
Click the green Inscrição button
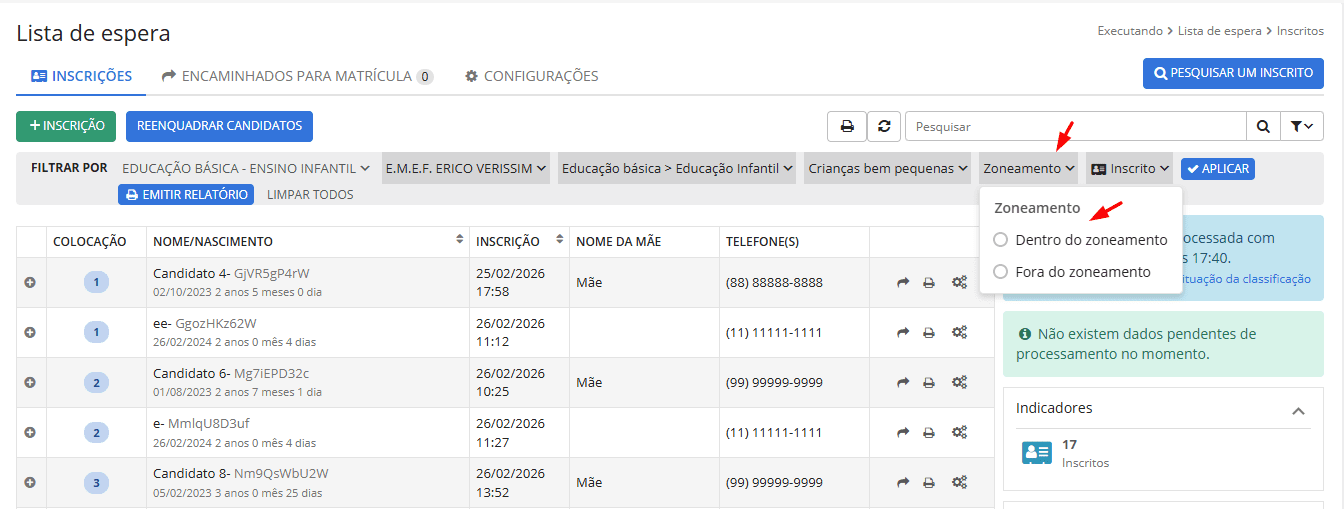[x=66, y=126]
